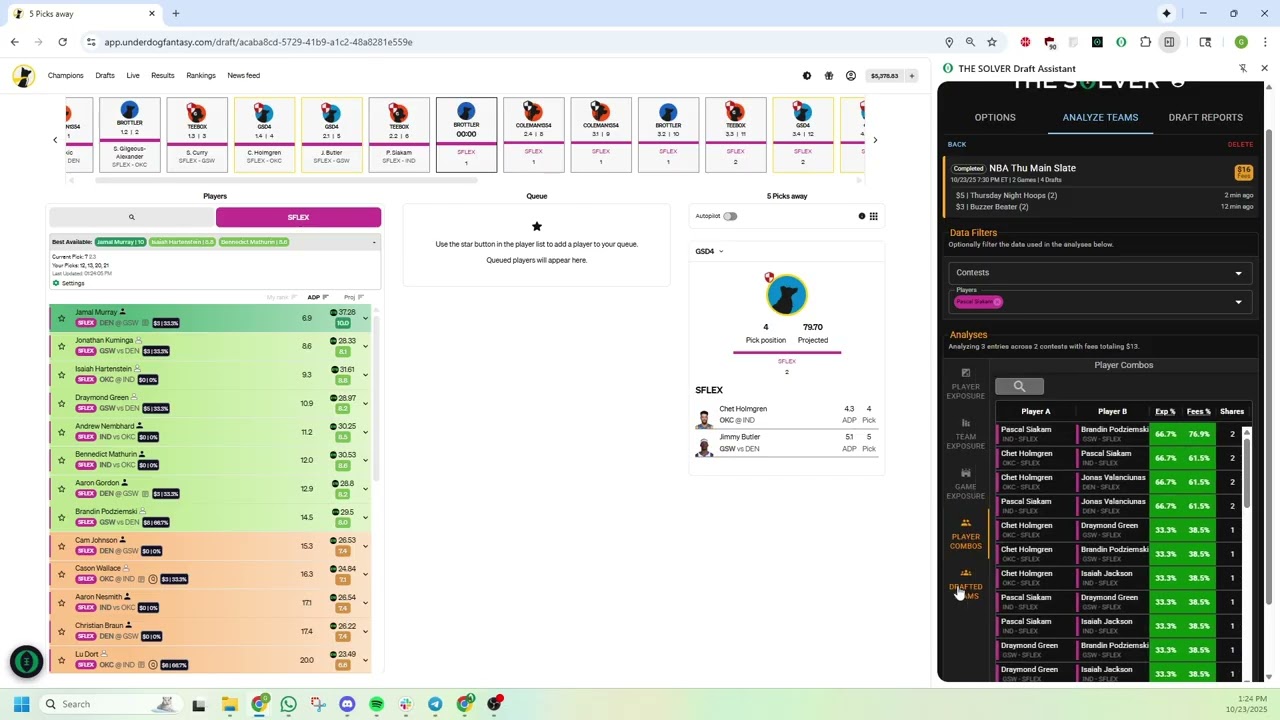The width and height of the screenshot is (1280, 720).
Task: Sort combos by Exp % column
Action: [1165, 412]
